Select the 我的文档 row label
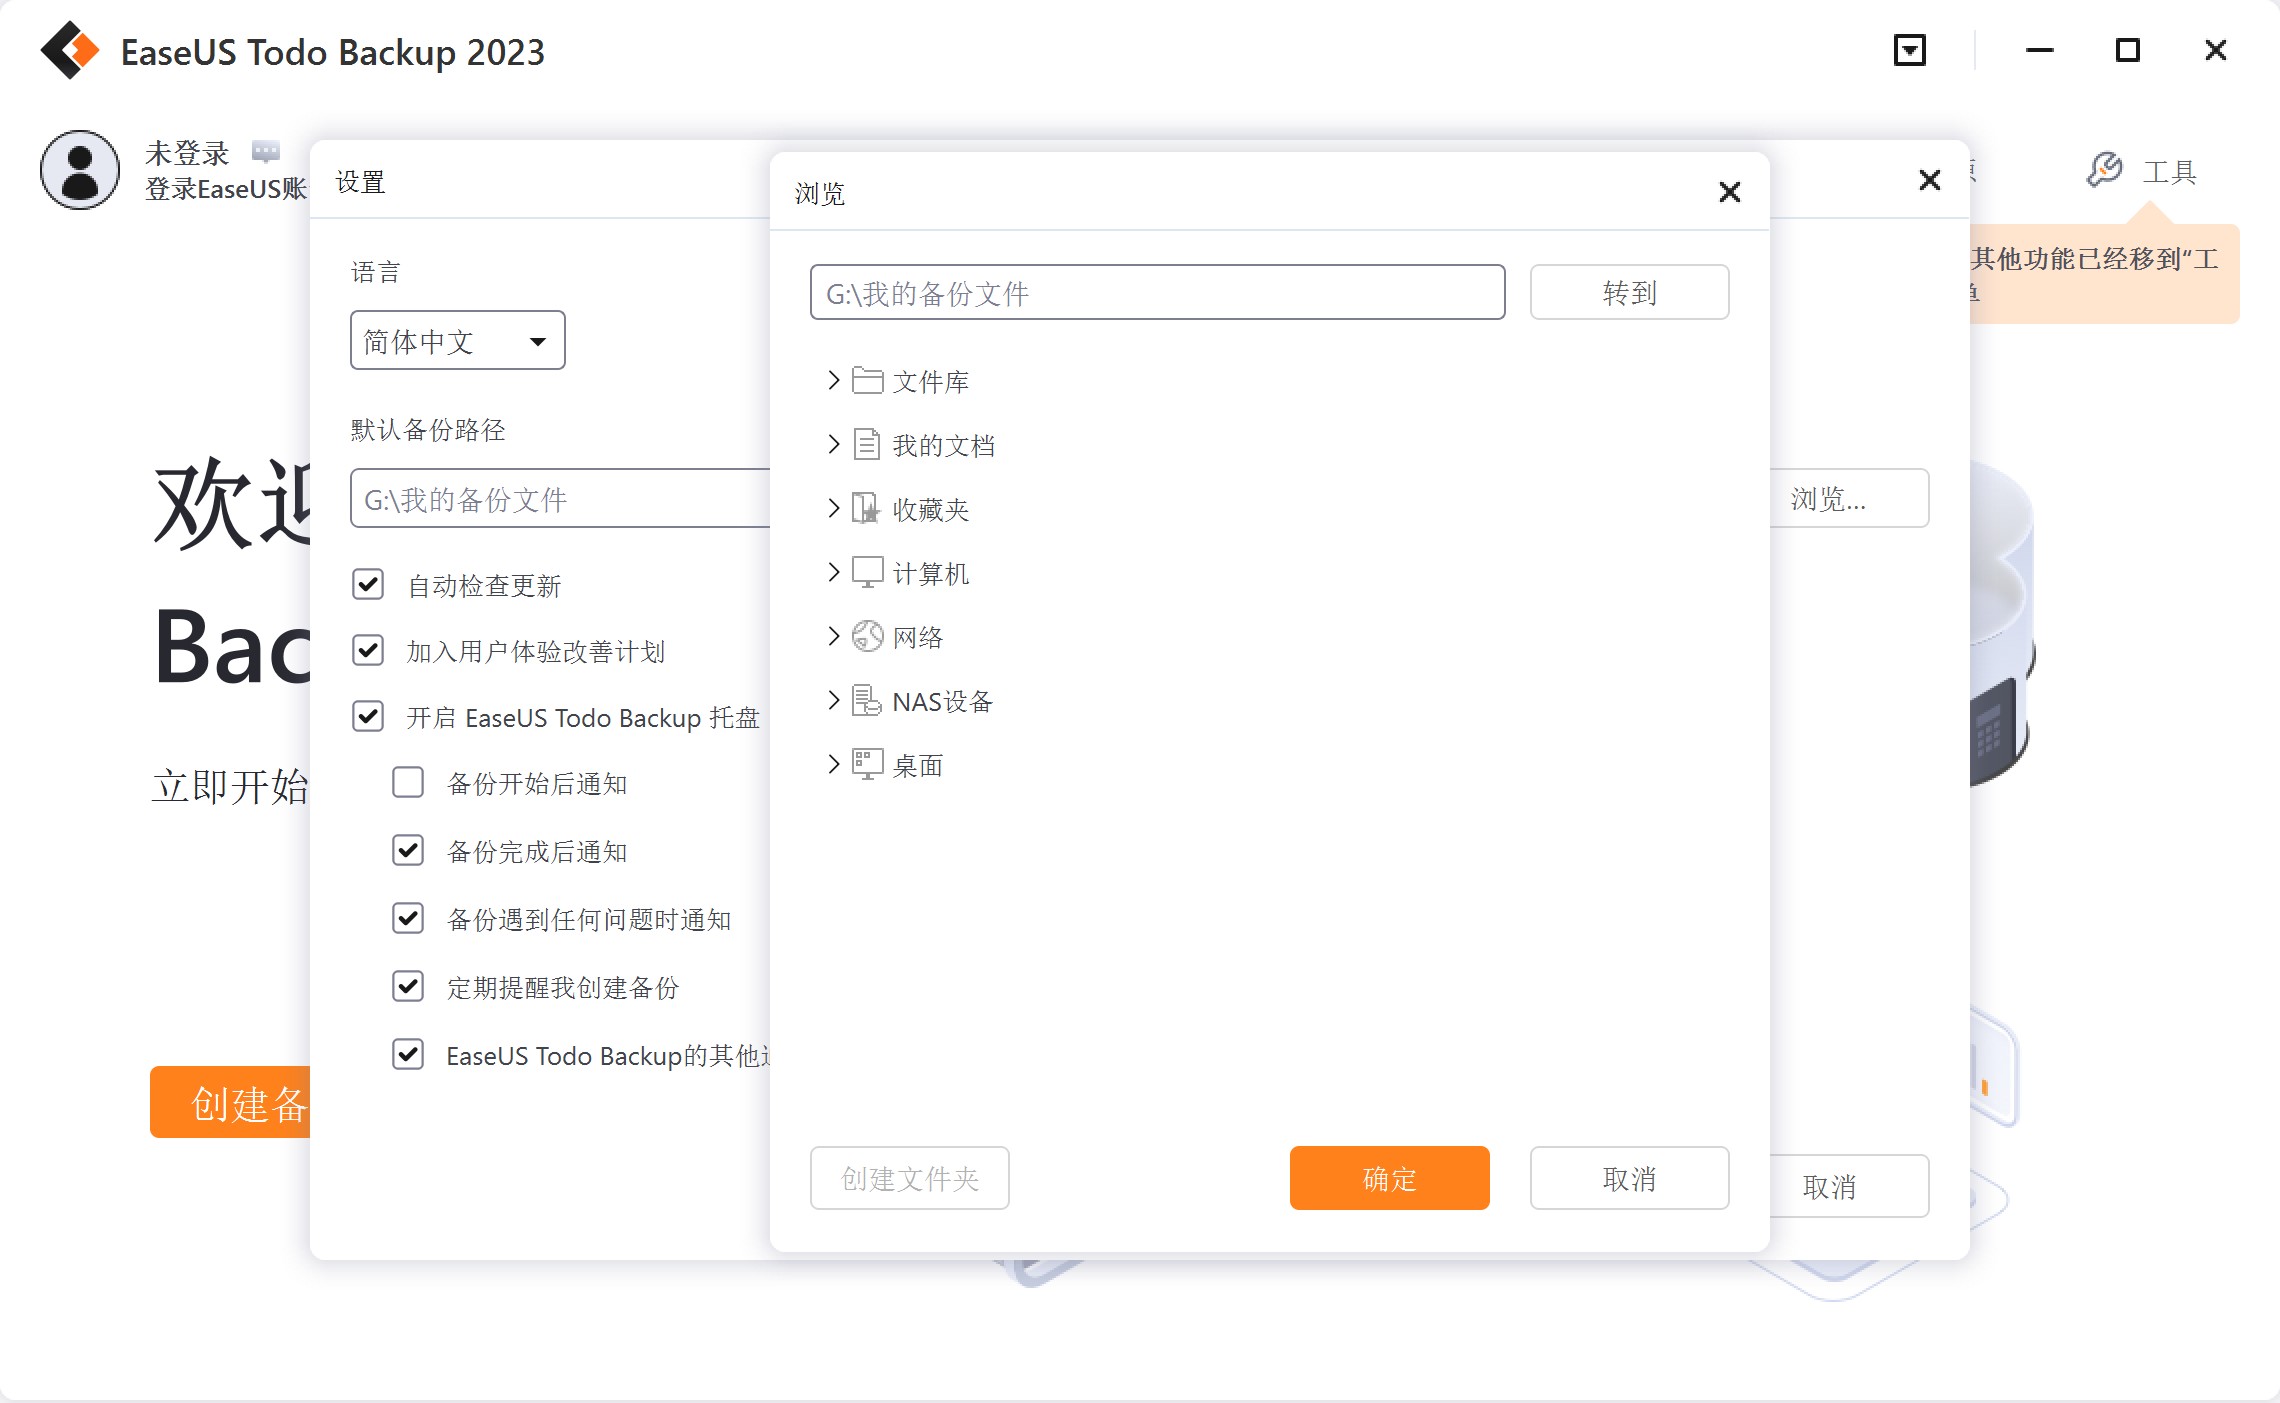The height and width of the screenshot is (1403, 2280). [x=944, y=445]
